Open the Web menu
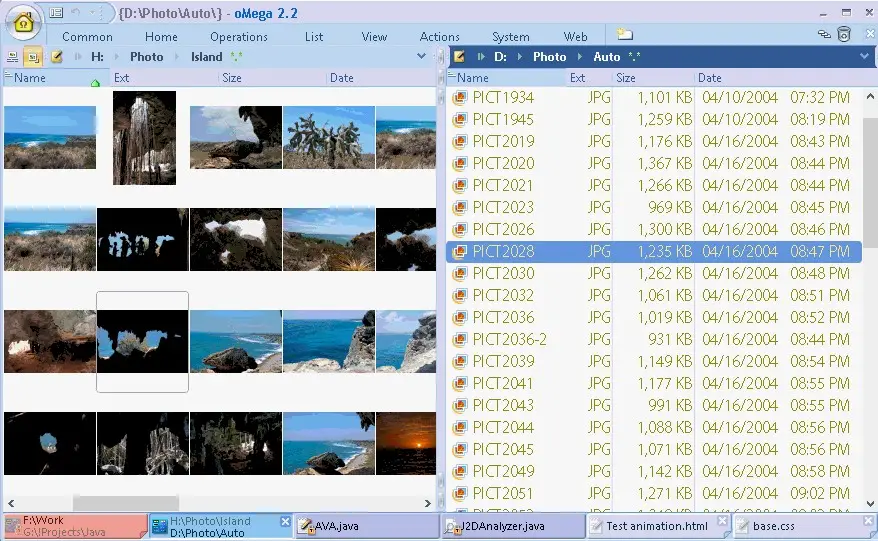The height and width of the screenshot is (541, 878). click(575, 37)
